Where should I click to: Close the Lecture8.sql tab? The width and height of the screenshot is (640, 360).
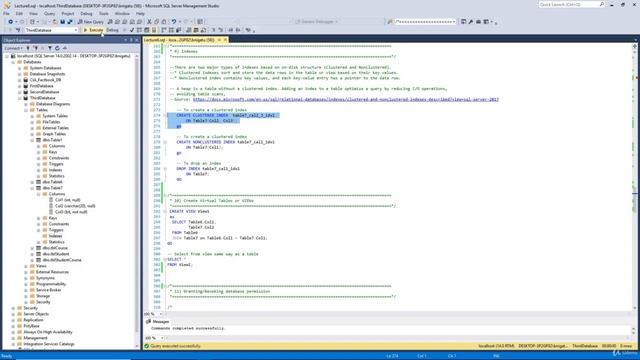225,40
